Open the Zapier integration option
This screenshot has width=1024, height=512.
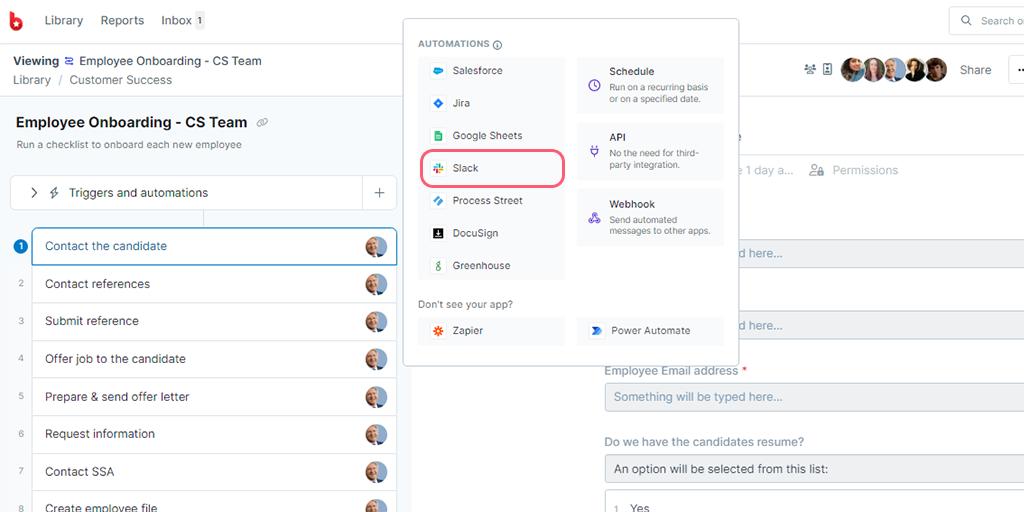tap(491, 331)
